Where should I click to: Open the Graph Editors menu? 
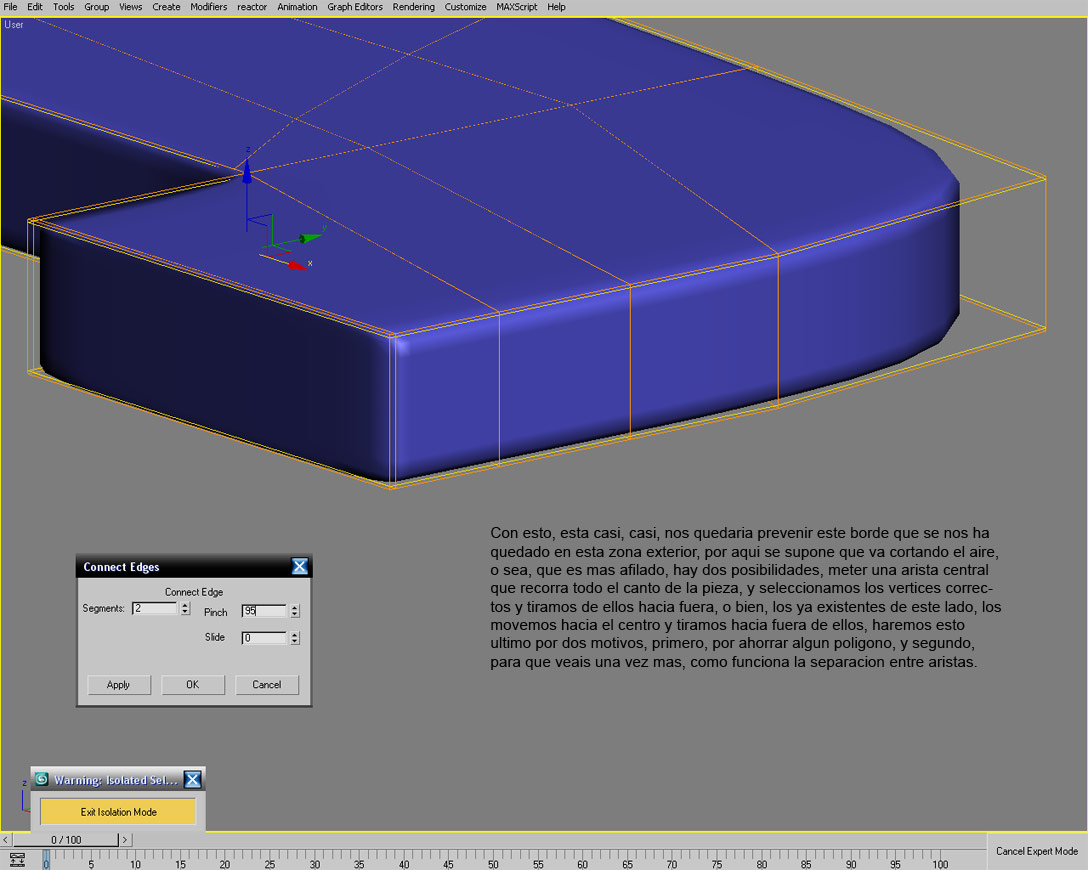click(355, 7)
